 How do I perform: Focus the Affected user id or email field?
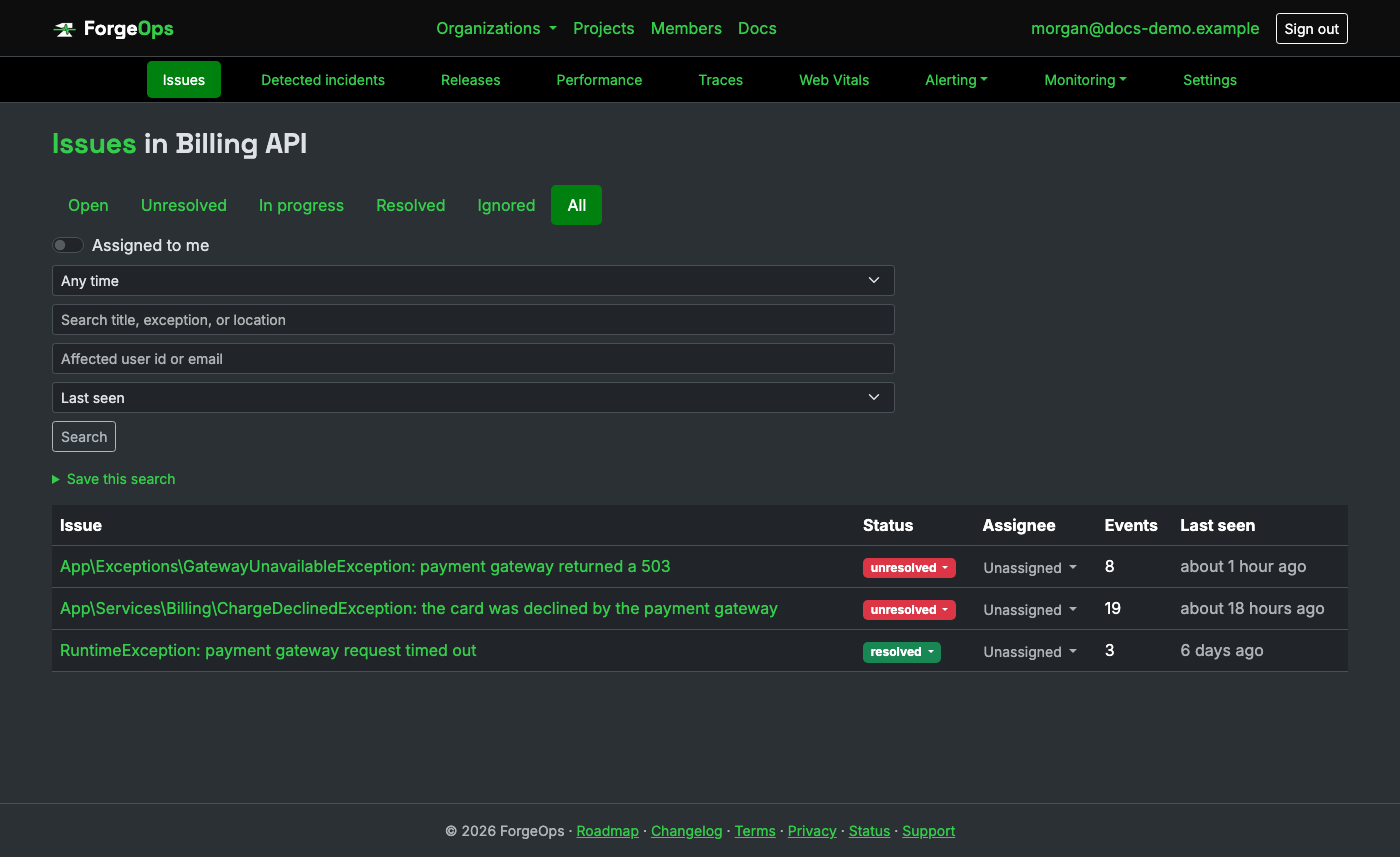473,359
